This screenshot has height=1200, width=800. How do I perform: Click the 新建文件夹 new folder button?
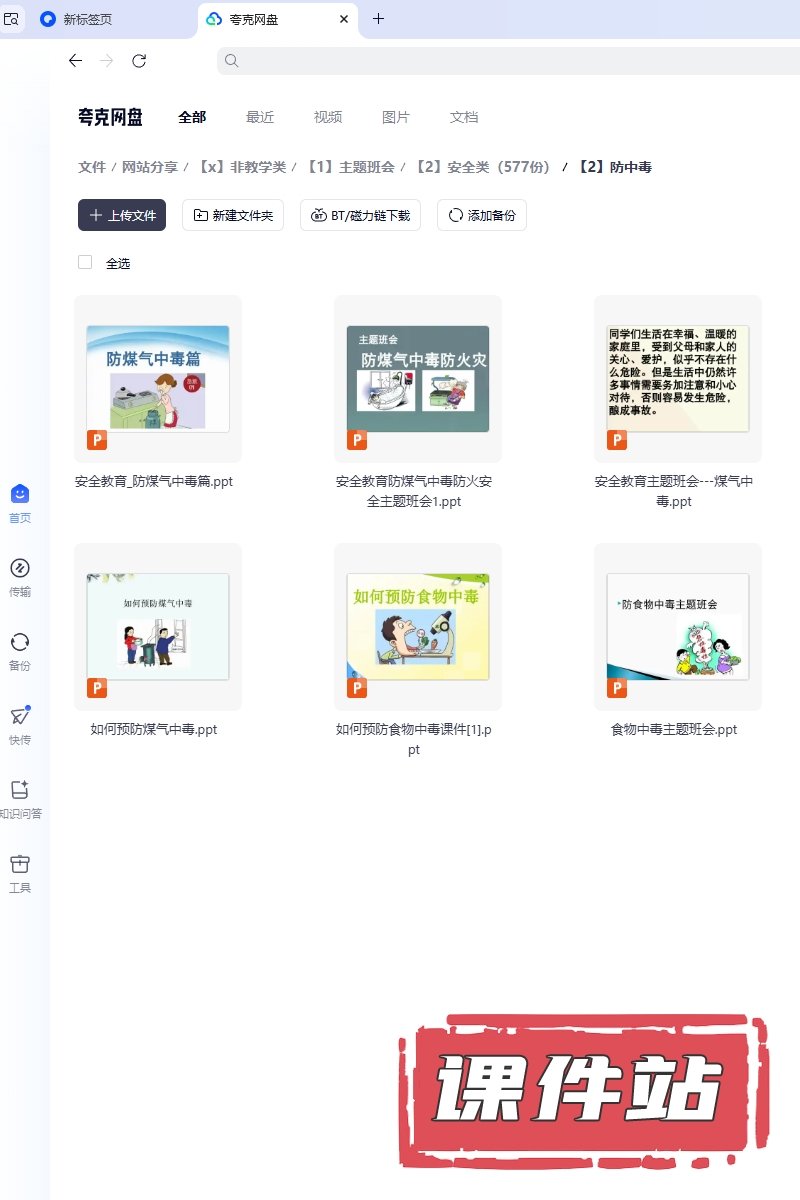point(233,215)
